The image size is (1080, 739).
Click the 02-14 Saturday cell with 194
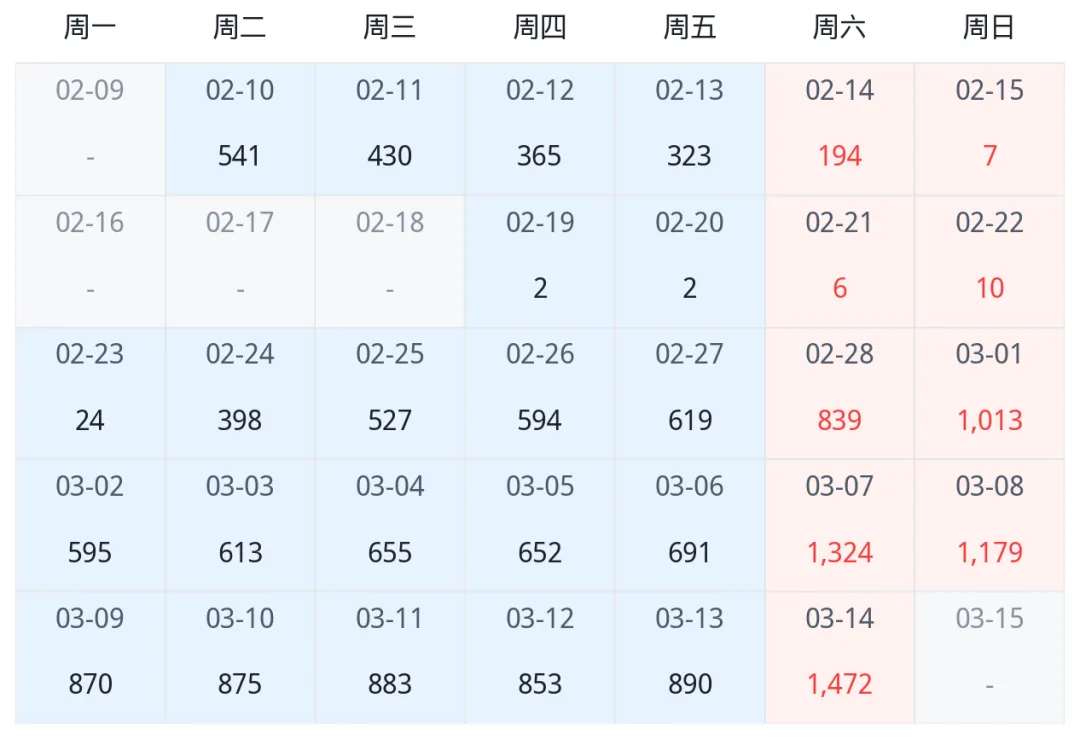click(x=840, y=129)
